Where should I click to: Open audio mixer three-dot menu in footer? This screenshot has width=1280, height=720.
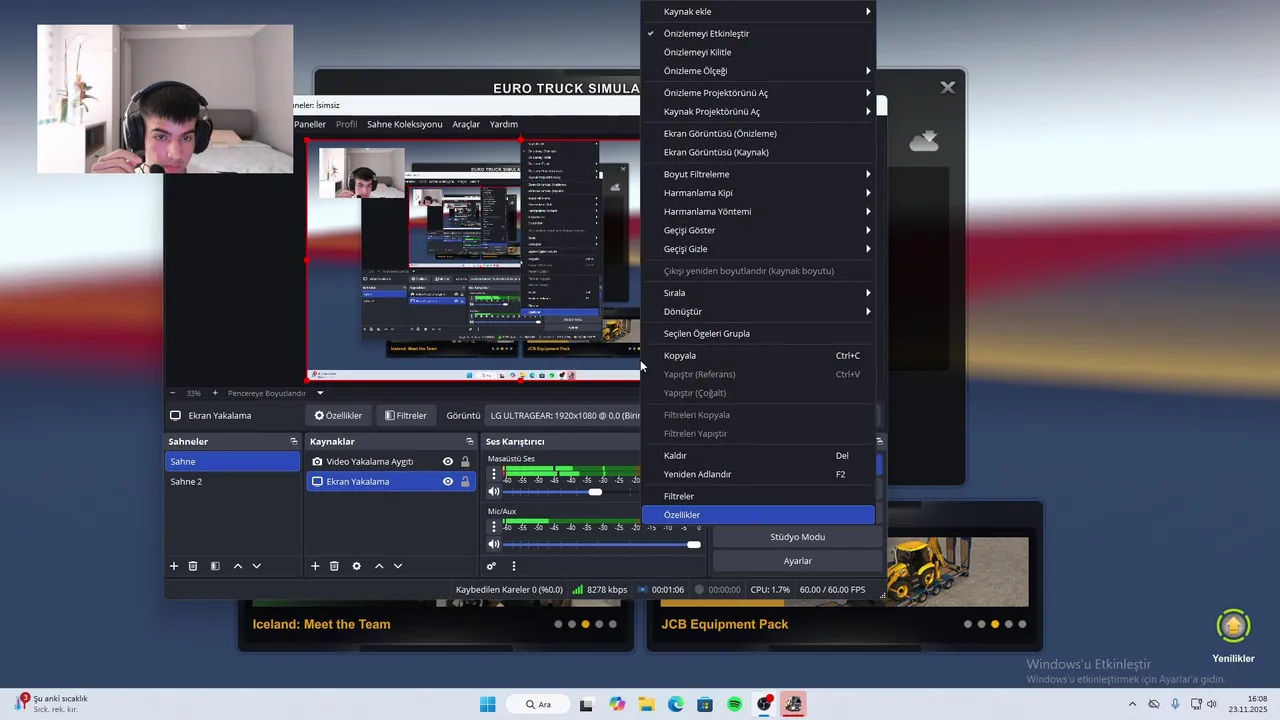514,566
